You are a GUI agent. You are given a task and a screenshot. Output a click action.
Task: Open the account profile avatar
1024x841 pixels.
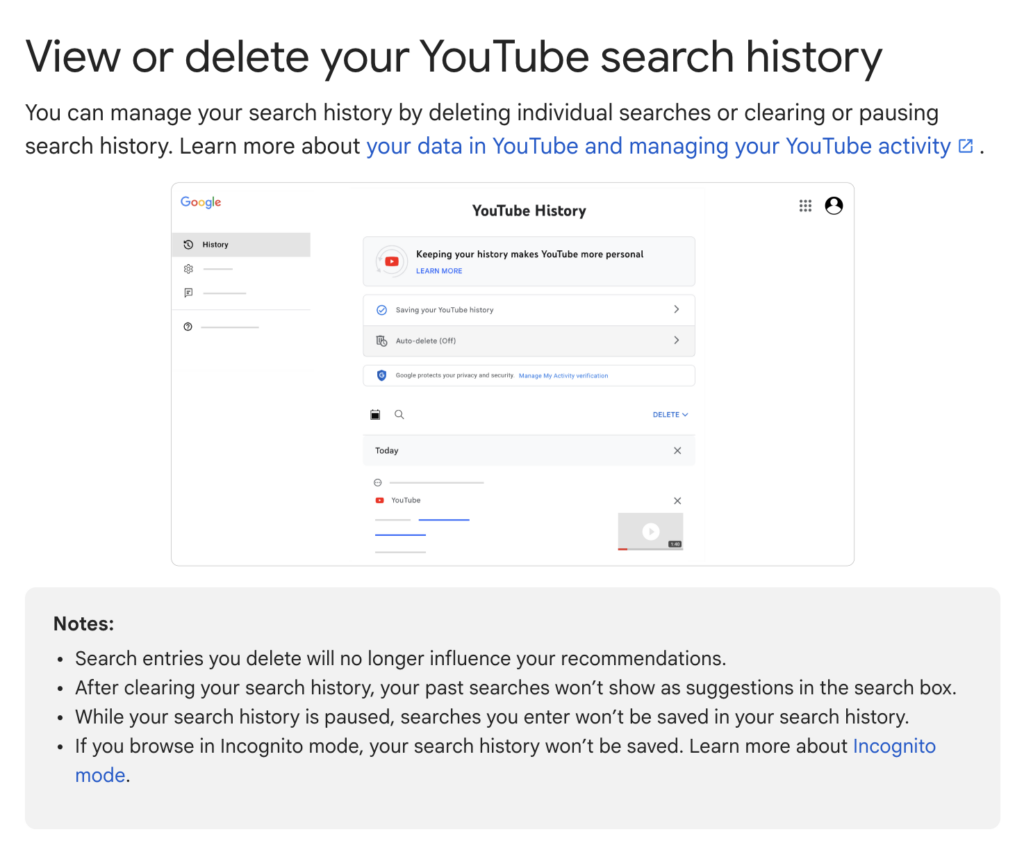point(834,205)
